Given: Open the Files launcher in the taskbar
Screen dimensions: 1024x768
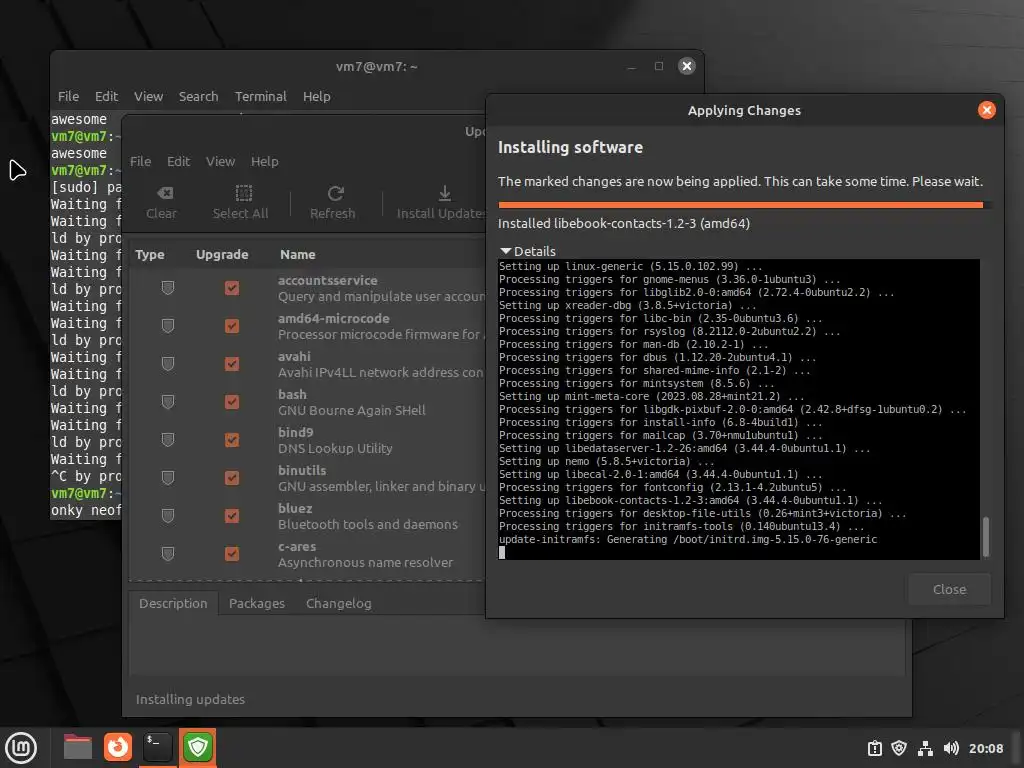Looking at the screenshot, I should pyautogui.click(x=78, y=747).
